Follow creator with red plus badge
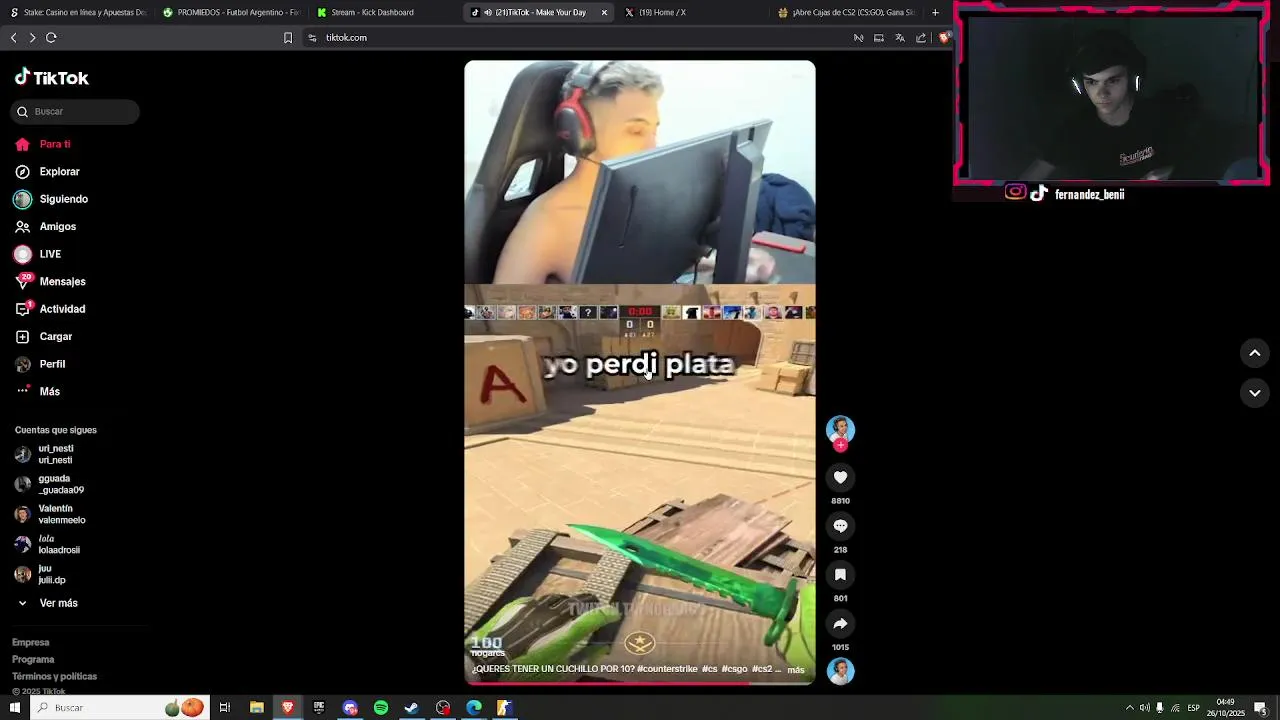Viewport: 1280px width, 720px height. point(840,446)
